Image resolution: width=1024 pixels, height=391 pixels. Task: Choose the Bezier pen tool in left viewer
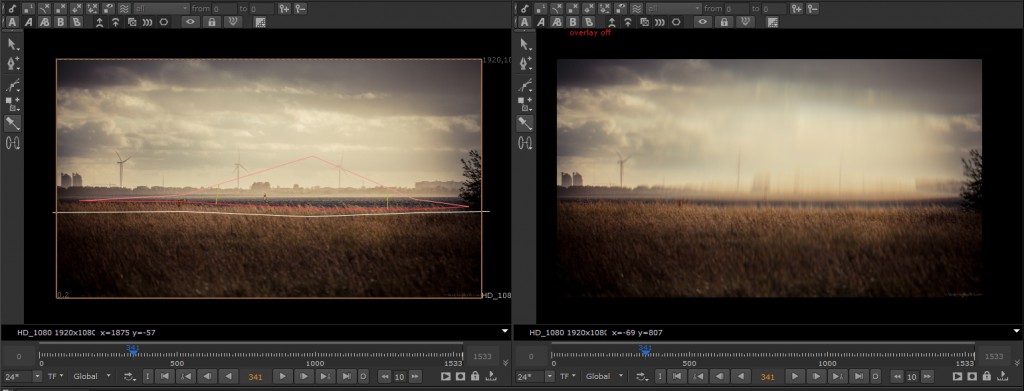tap(12, 63)
